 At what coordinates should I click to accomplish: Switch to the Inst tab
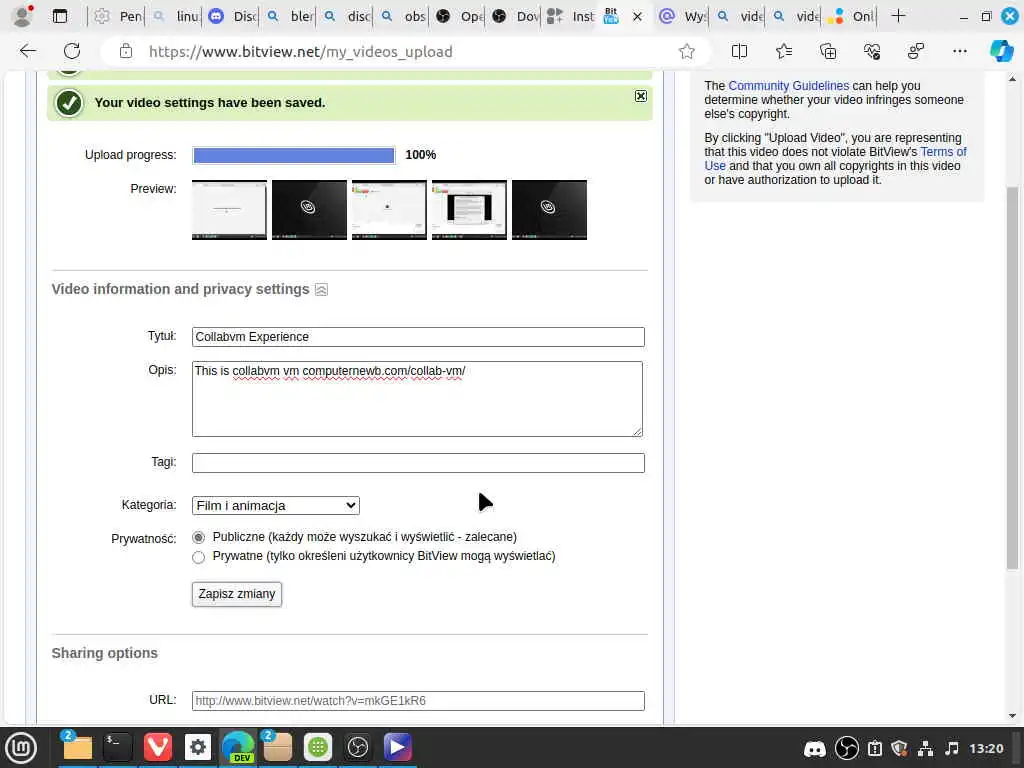click(570, 16)
